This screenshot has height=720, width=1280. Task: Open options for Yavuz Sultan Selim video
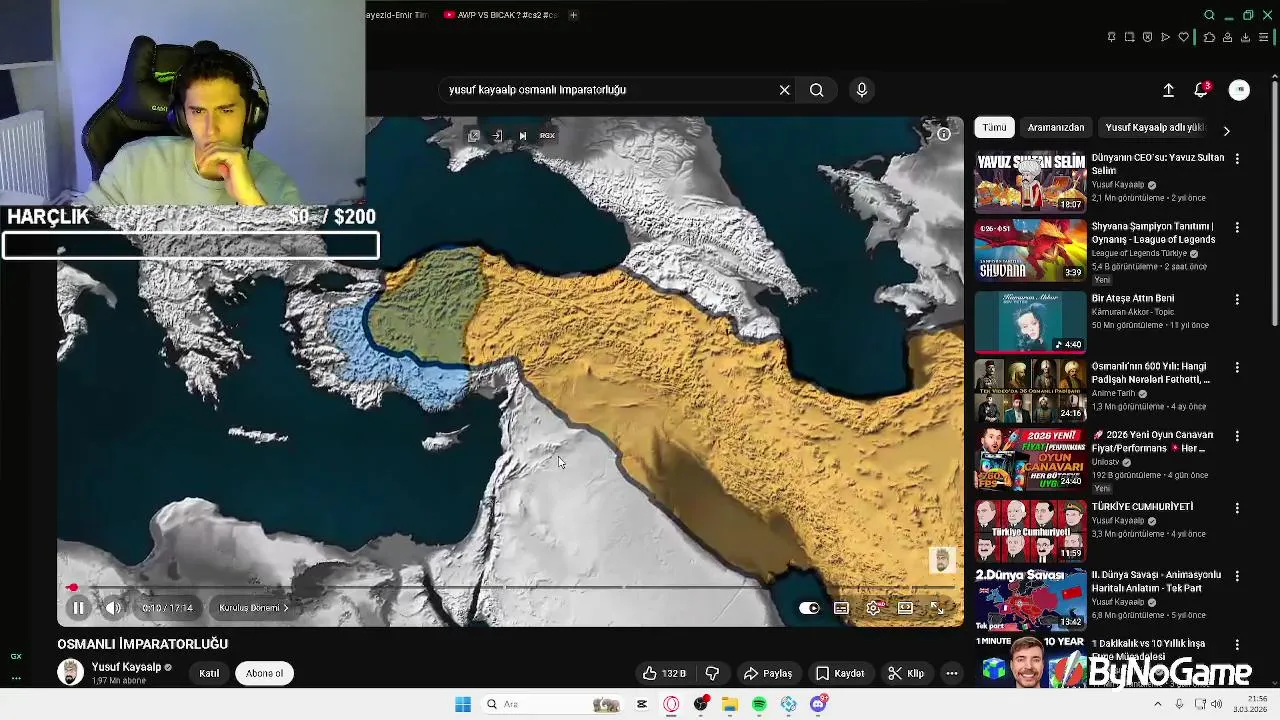pos(1237,159)
